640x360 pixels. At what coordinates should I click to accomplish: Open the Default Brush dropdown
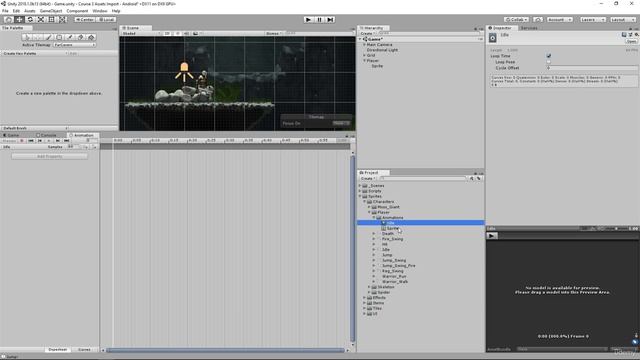coord(35,128)
